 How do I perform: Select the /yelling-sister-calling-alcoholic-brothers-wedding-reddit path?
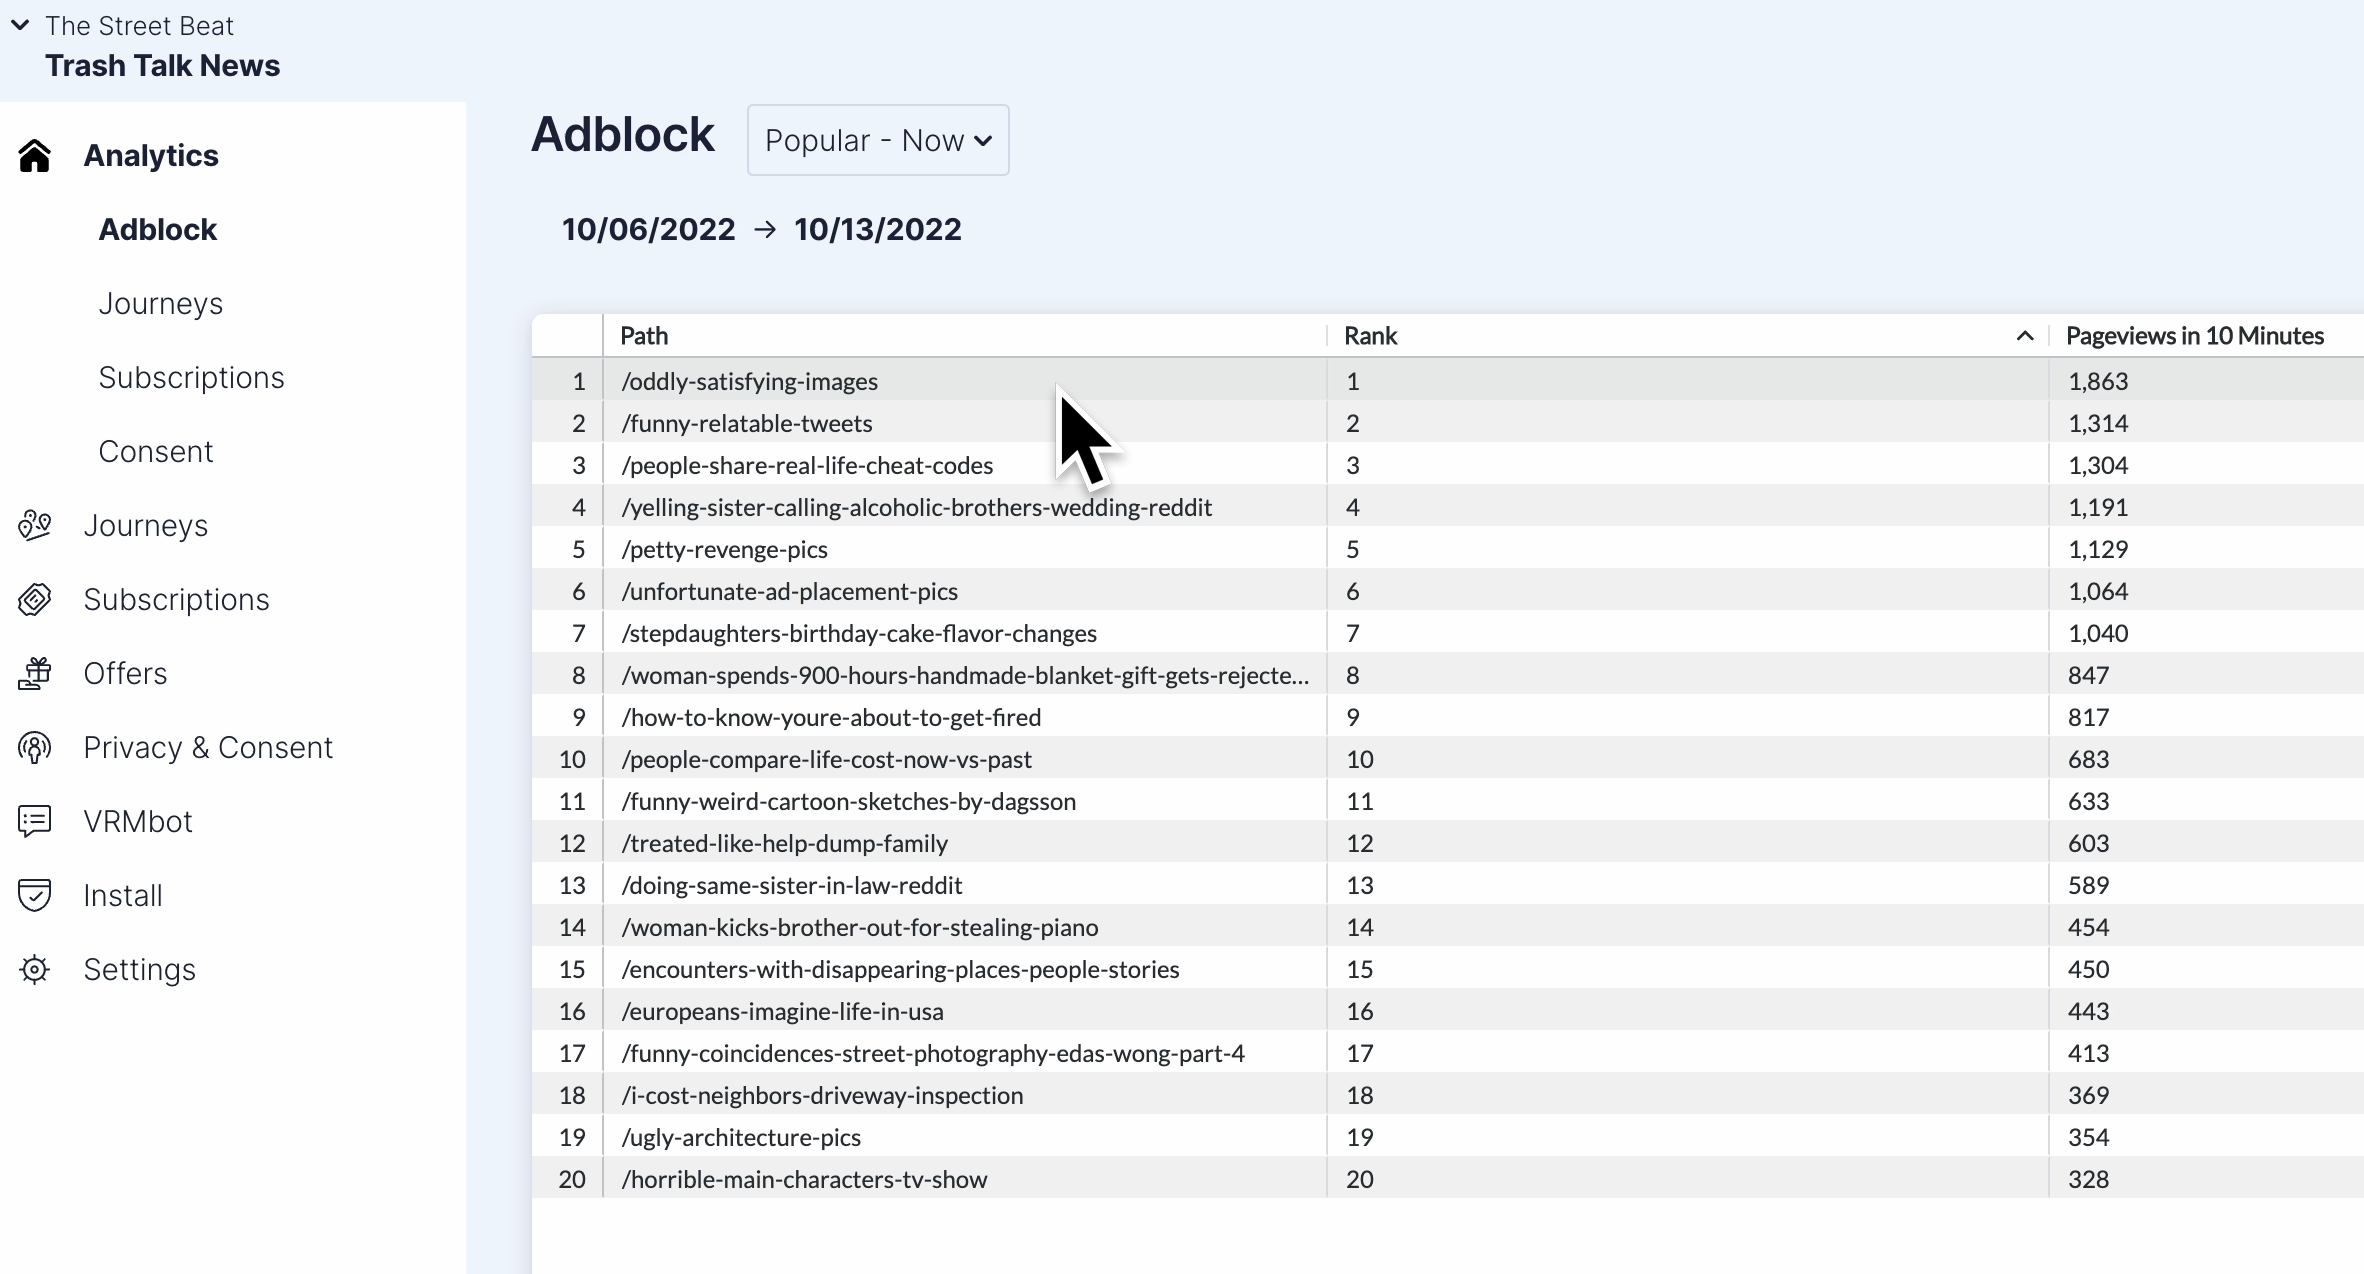[917, 508]
